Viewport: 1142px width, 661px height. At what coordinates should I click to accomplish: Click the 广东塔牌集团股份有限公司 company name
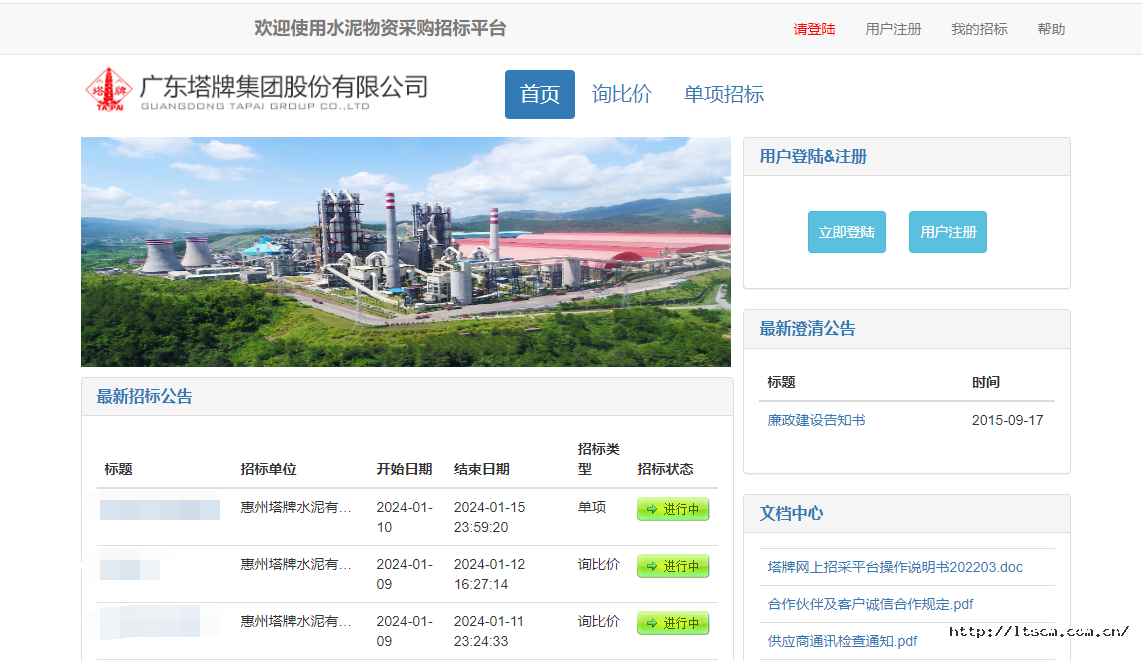coord(283,87)
